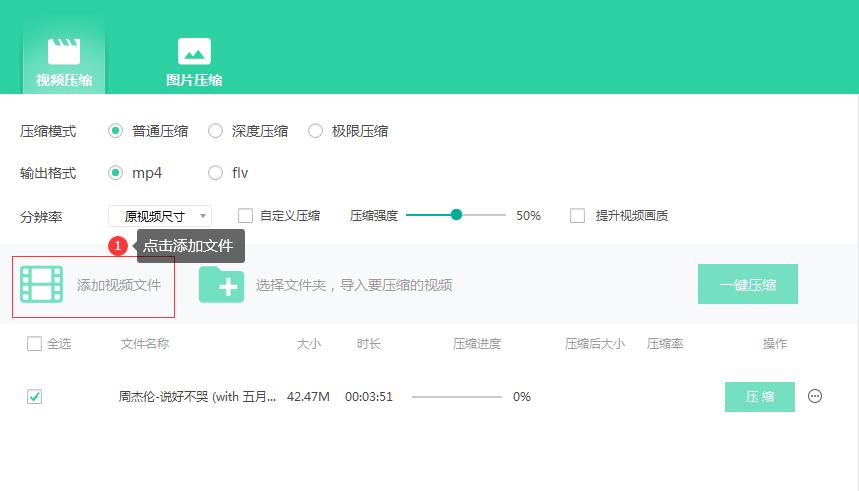Click the 大小 column header
The image size is (859, 491).
(309, 344)
